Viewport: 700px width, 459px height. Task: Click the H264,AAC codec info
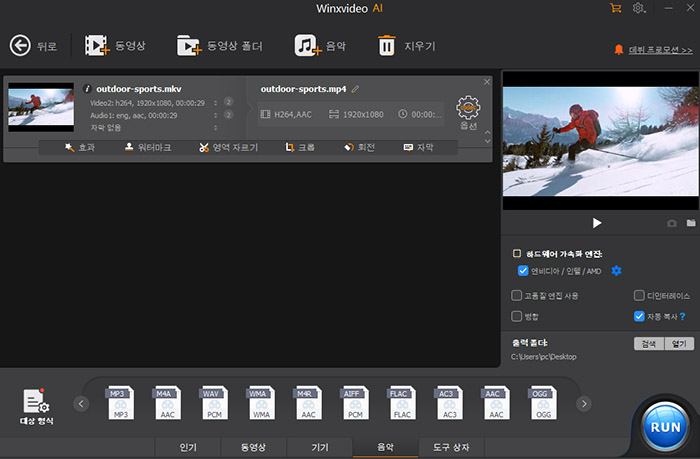(286, 114)
